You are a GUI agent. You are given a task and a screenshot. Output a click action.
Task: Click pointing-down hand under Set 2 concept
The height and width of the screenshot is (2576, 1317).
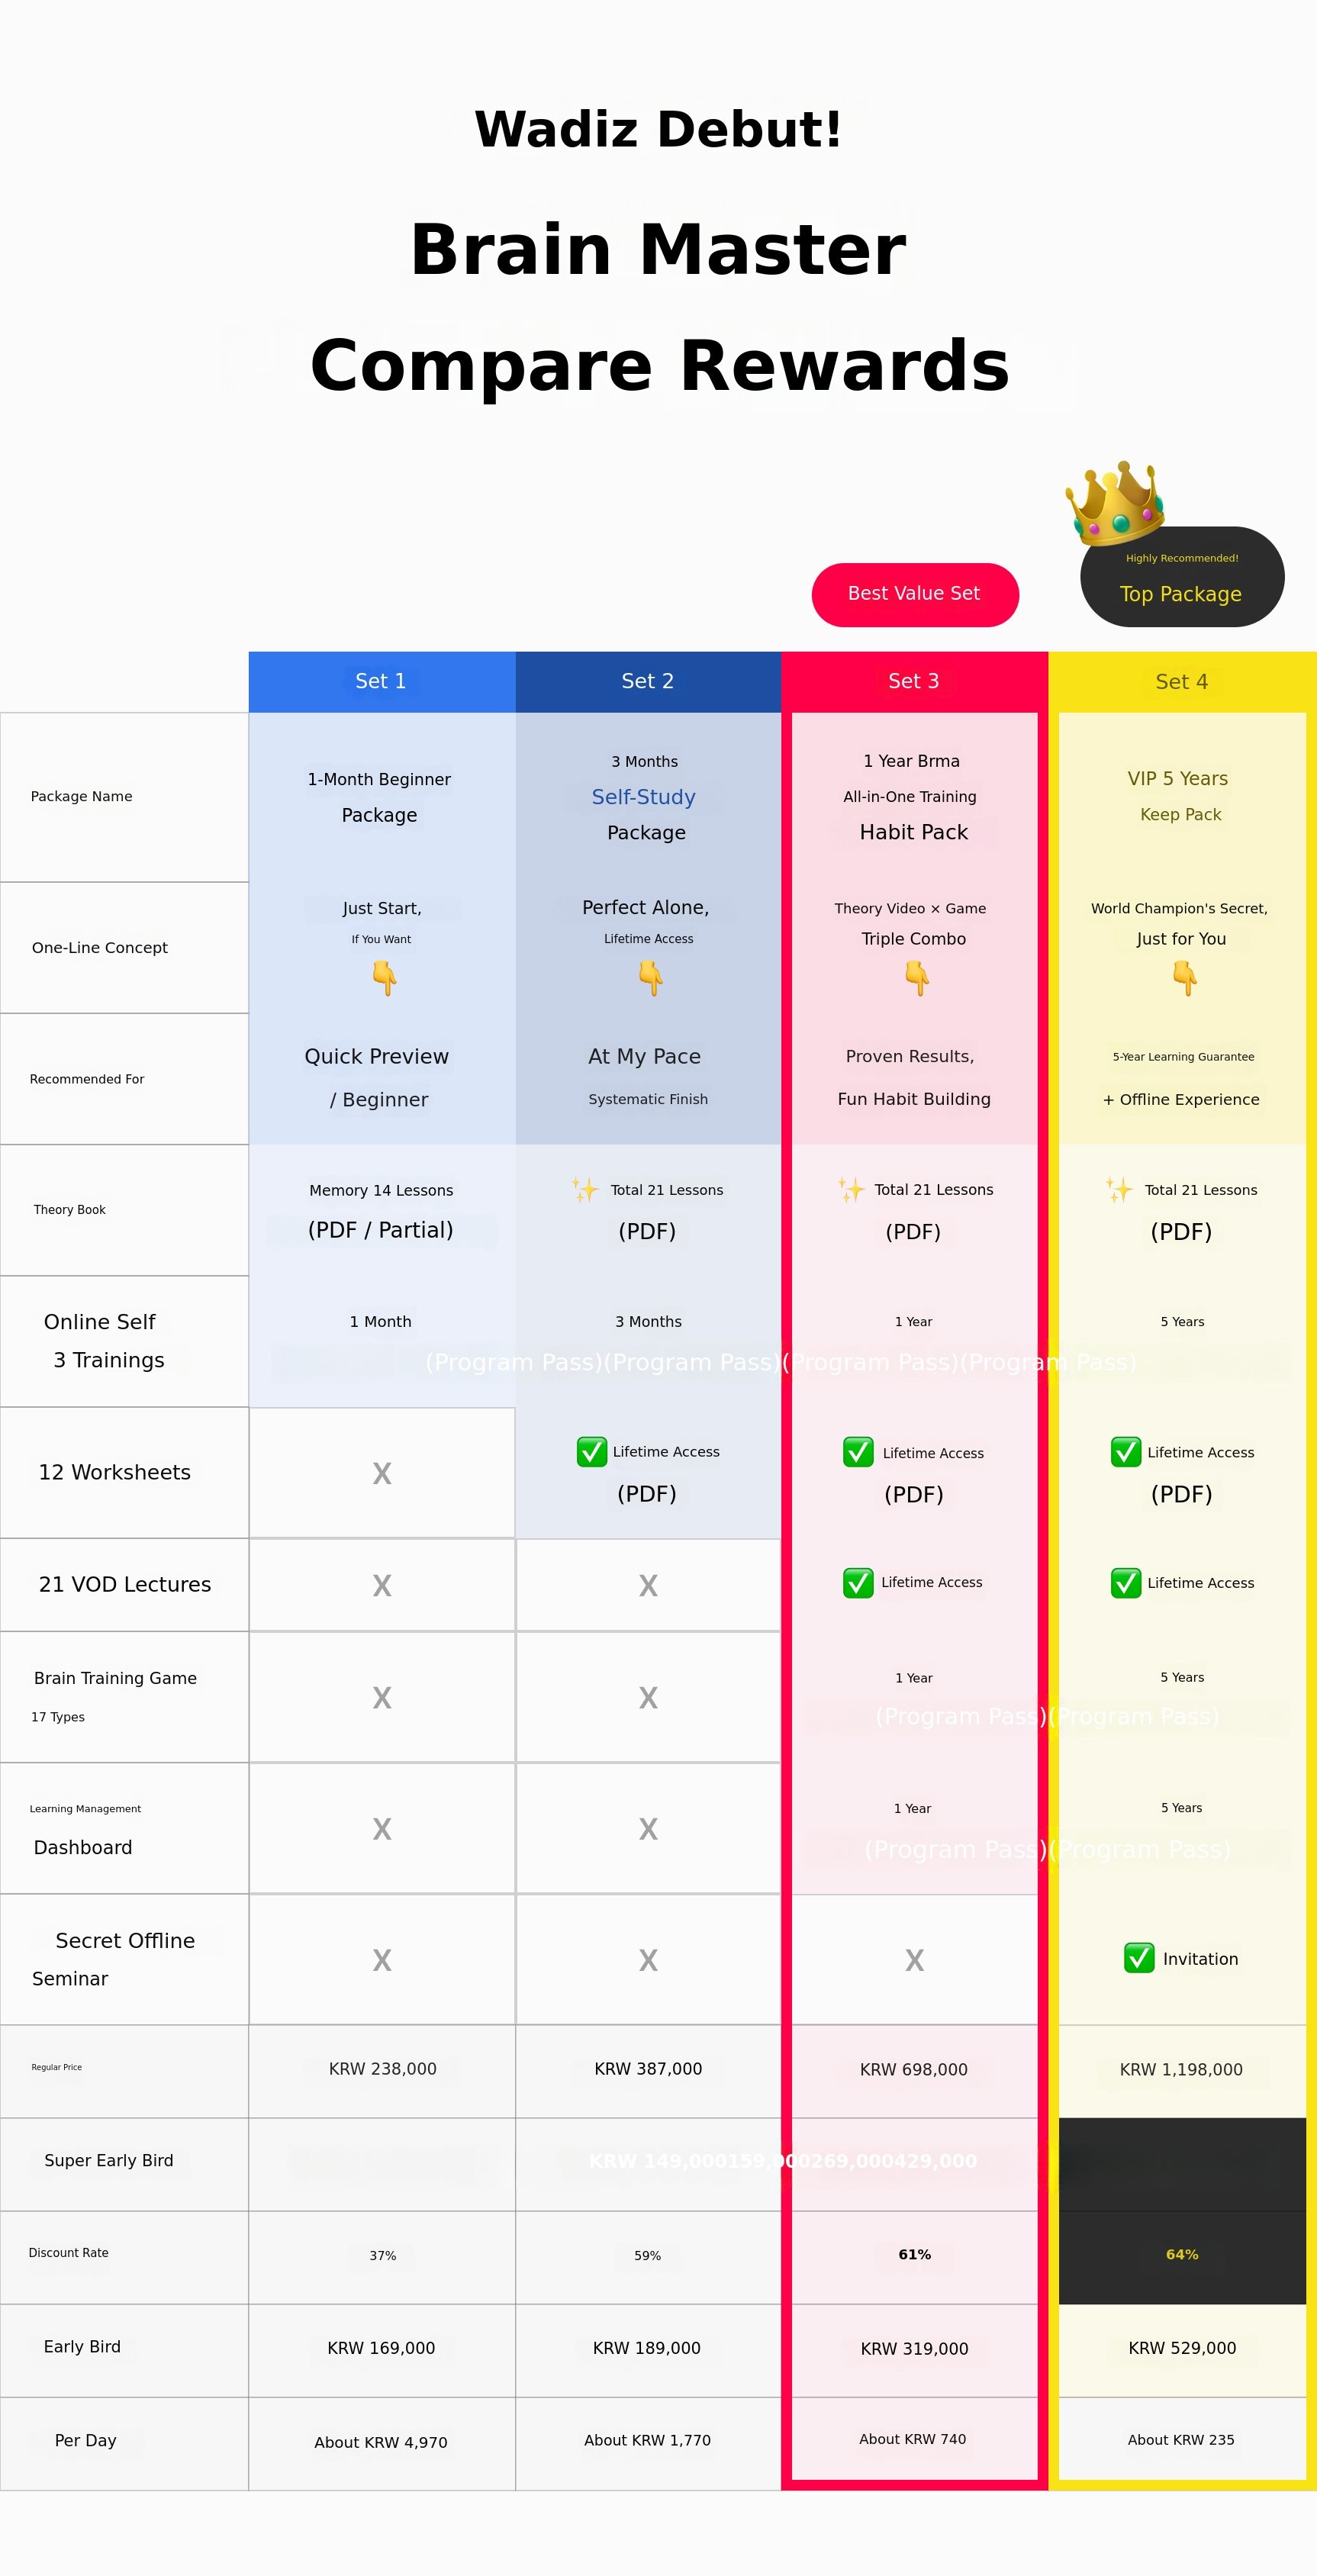pos(650,977)
